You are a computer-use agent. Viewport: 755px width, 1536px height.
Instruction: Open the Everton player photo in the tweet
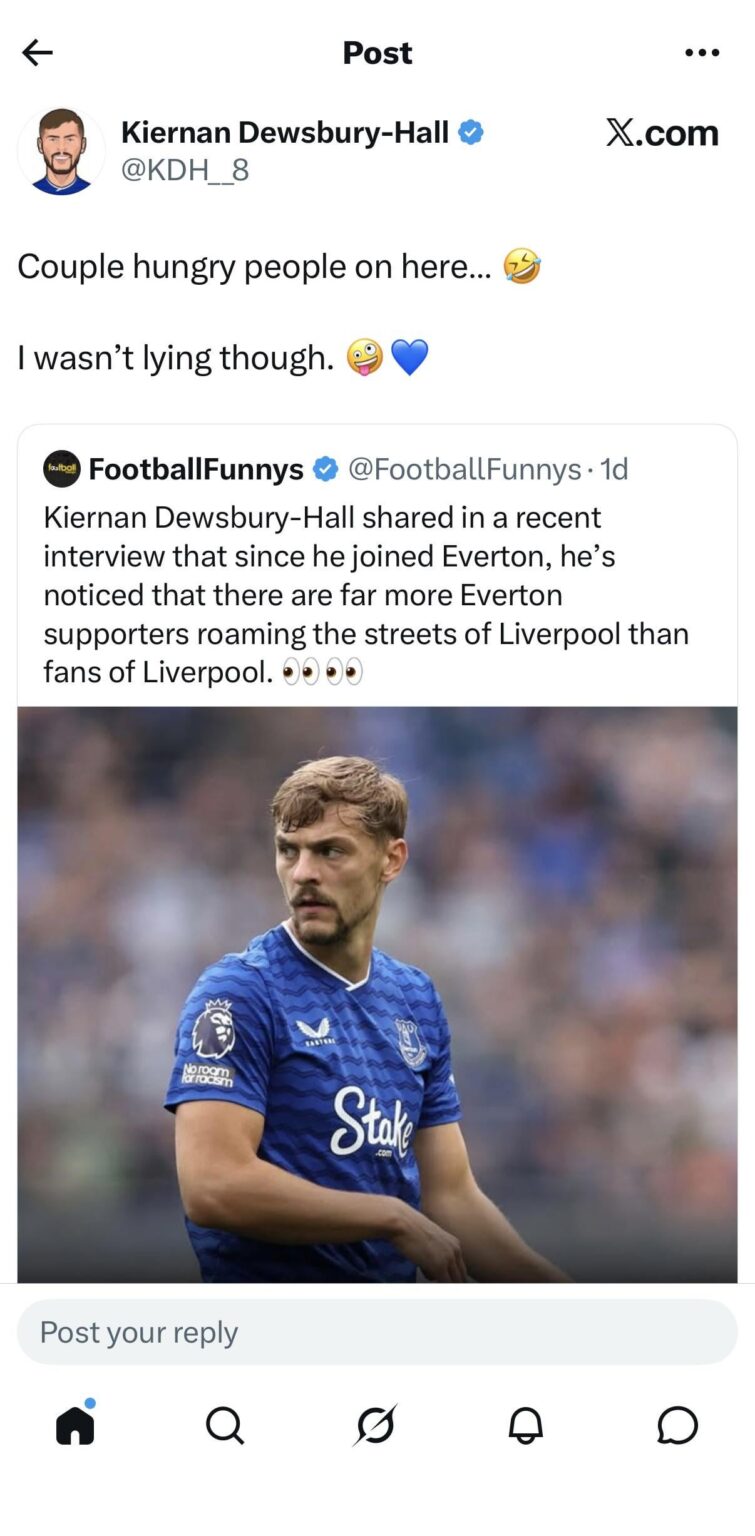click(x=377, y=1000)
